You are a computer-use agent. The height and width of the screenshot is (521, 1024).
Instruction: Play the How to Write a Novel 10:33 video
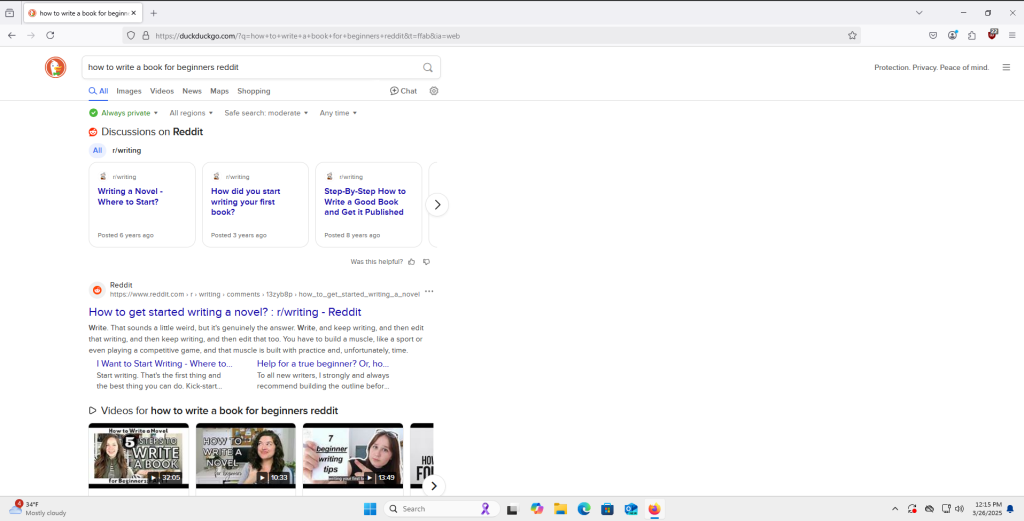pyautogui.click(x=246, y=456)
